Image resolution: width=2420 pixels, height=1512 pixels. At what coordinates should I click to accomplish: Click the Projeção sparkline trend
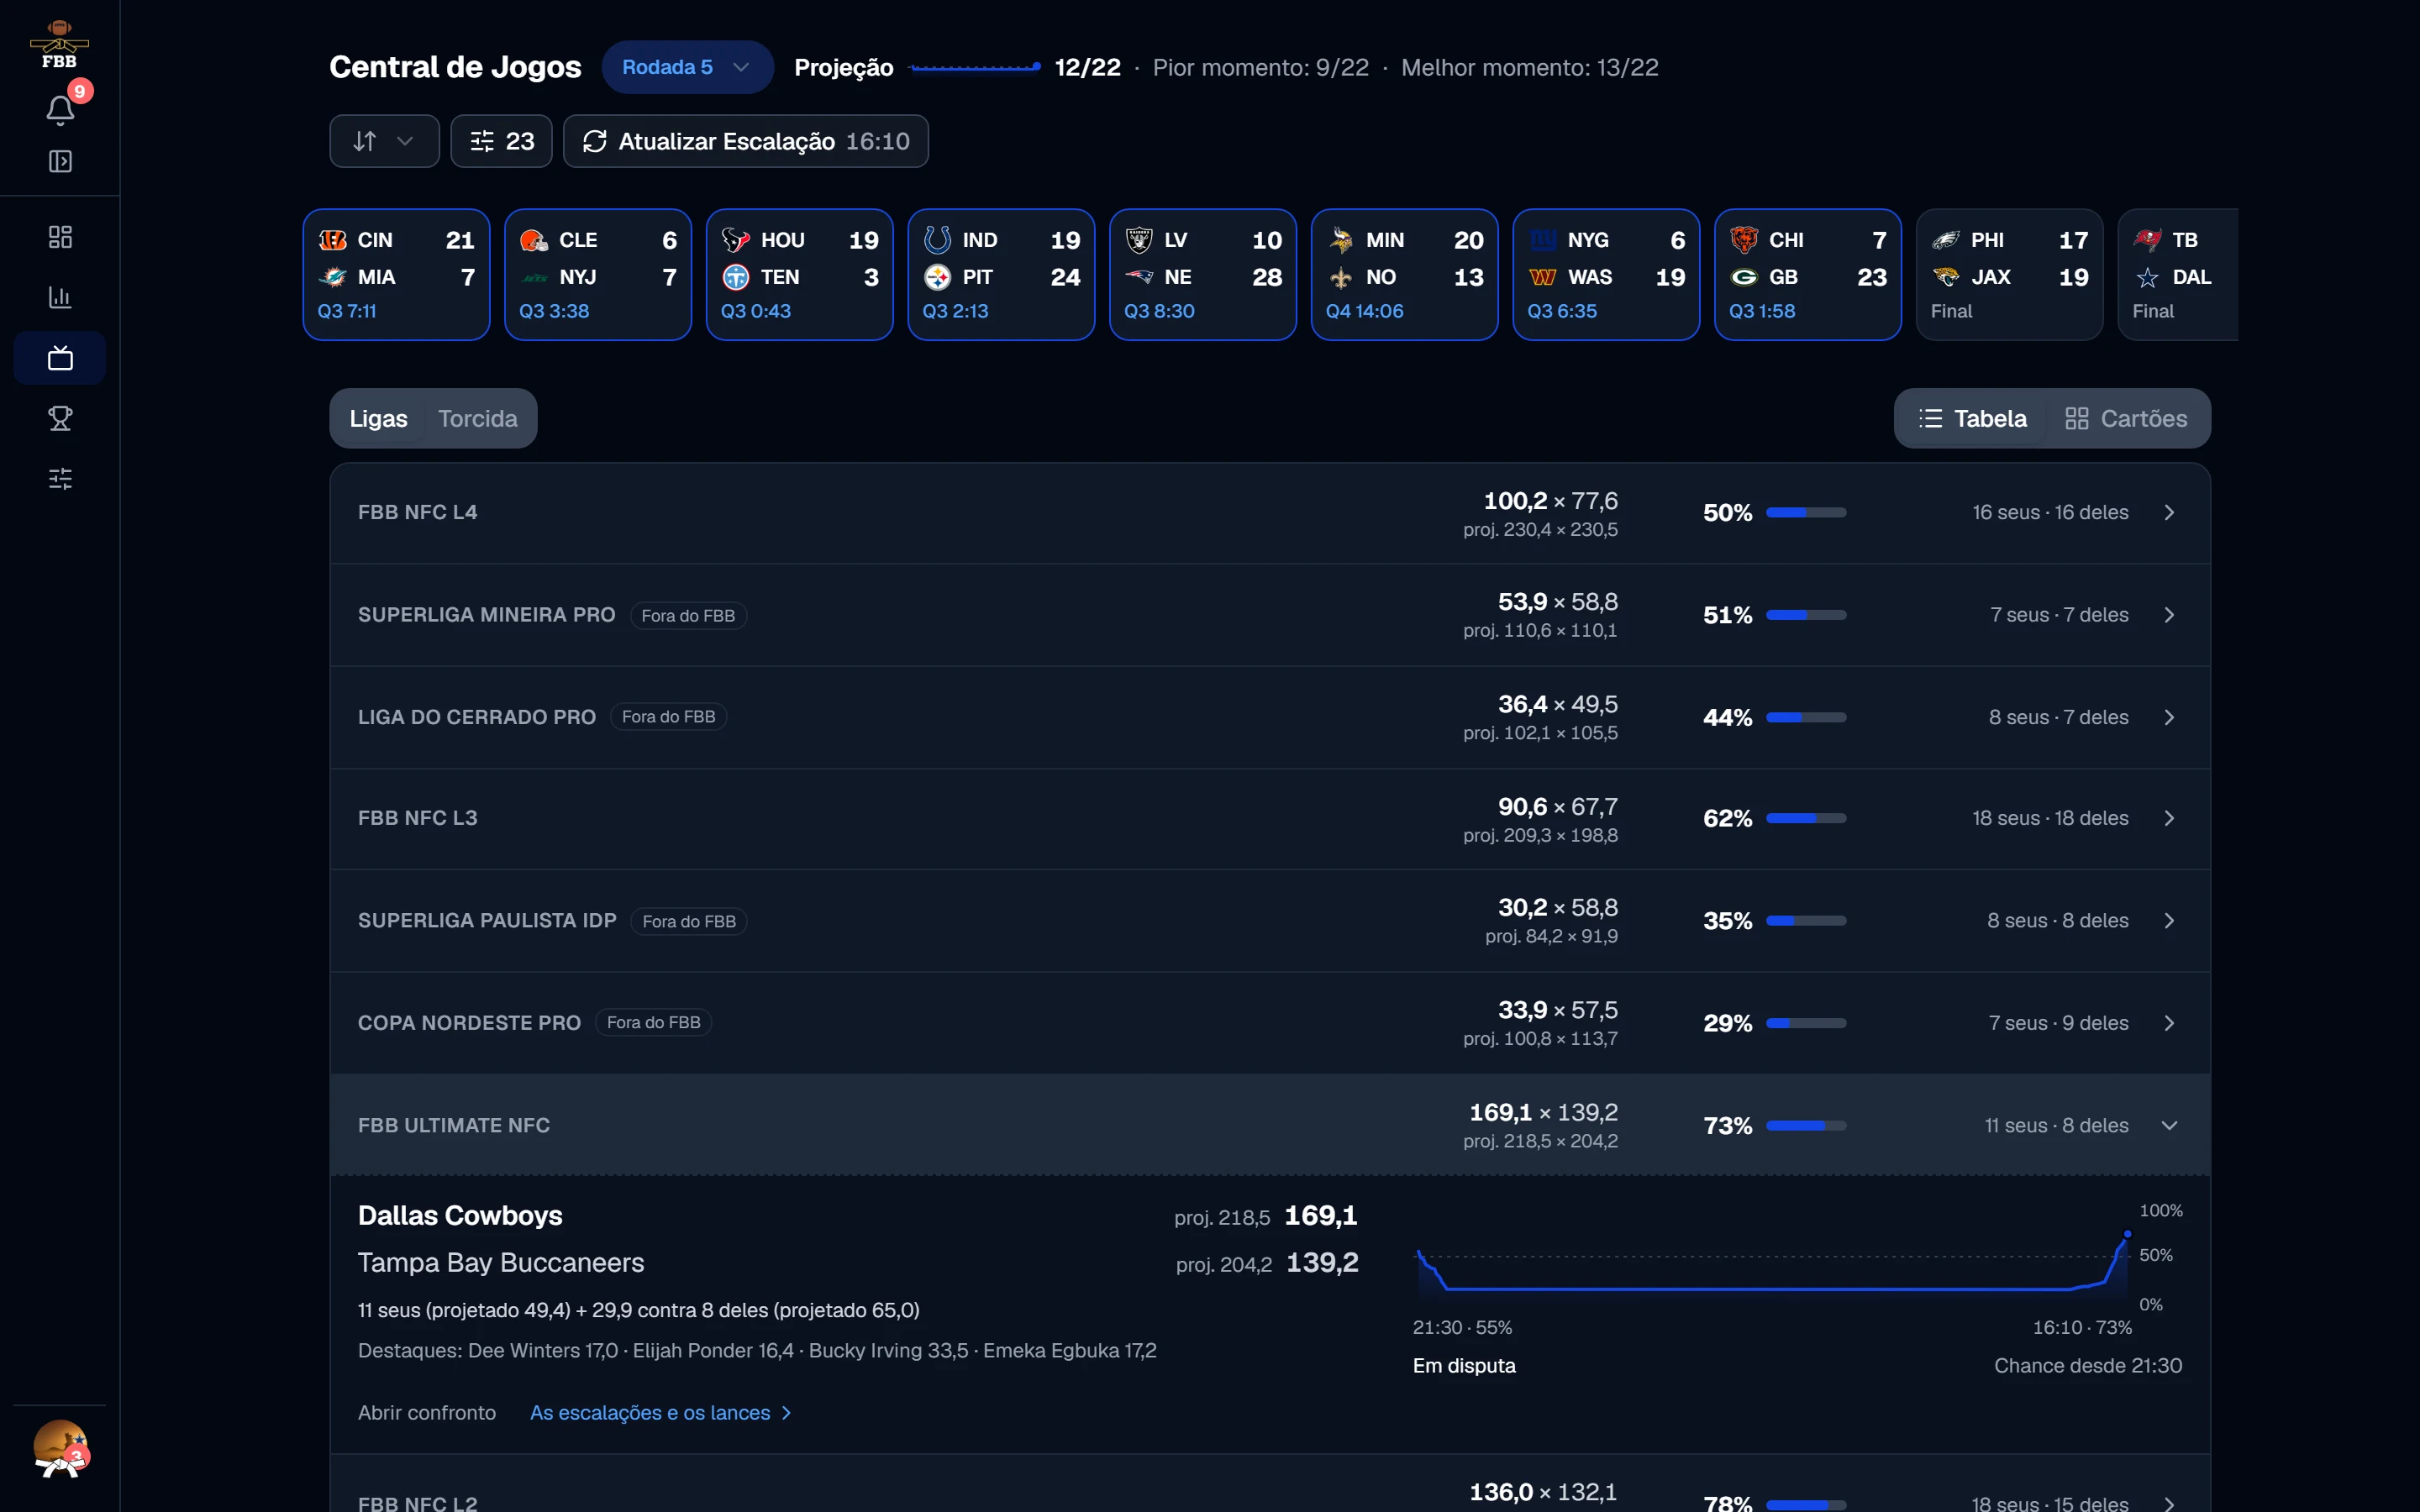tap(975, 67)
